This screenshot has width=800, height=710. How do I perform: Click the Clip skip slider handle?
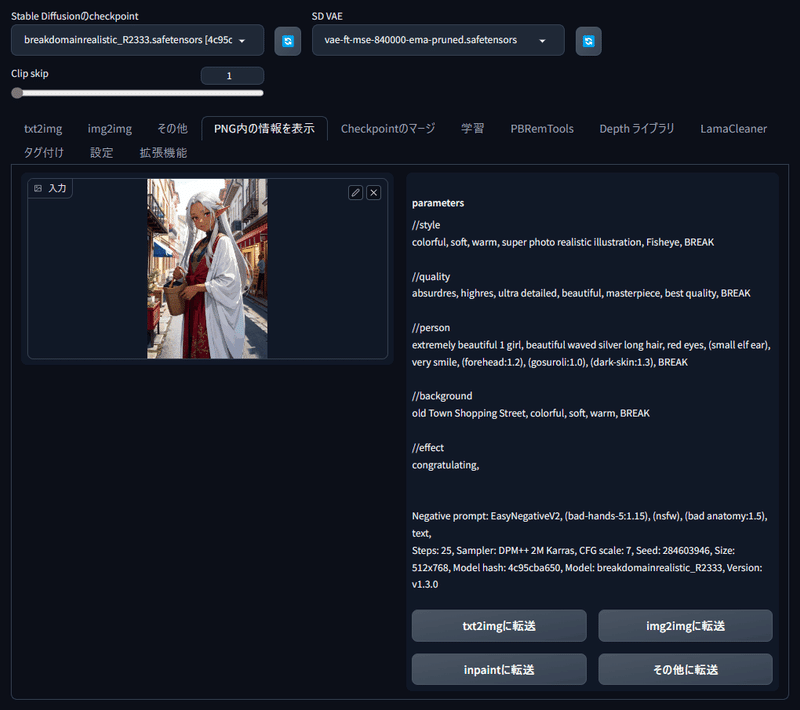pyautogui.click(x=17, y=93)
